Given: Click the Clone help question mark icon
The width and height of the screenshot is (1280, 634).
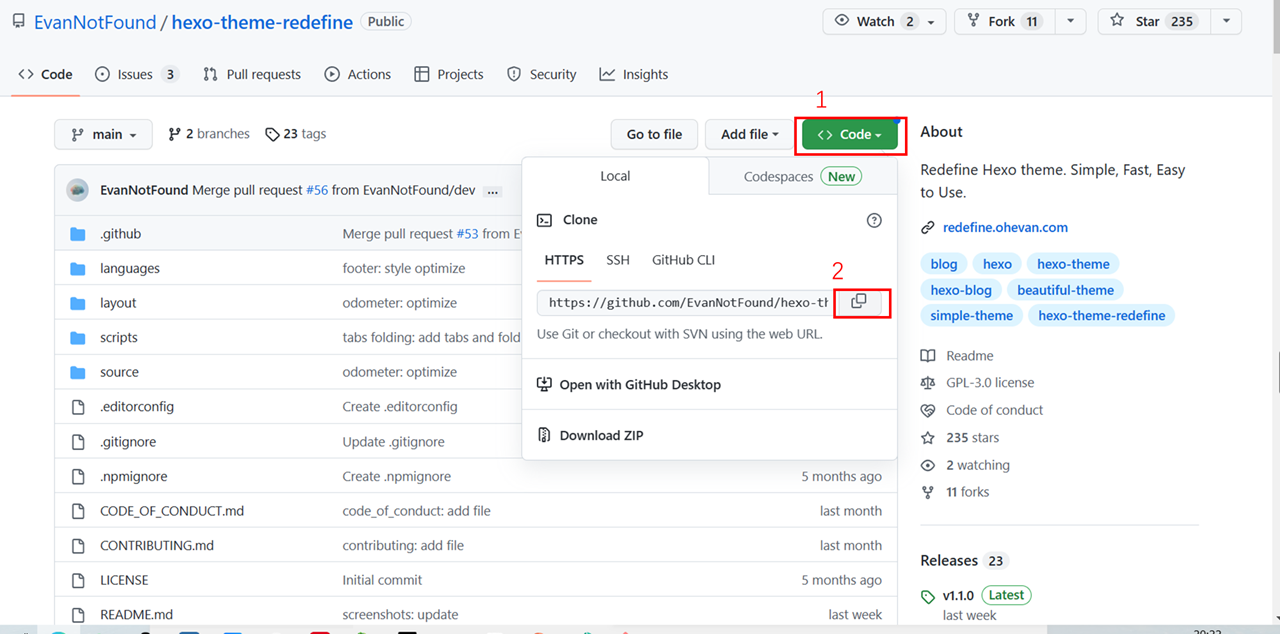Looking at the screenshot, I should [874, 220].
